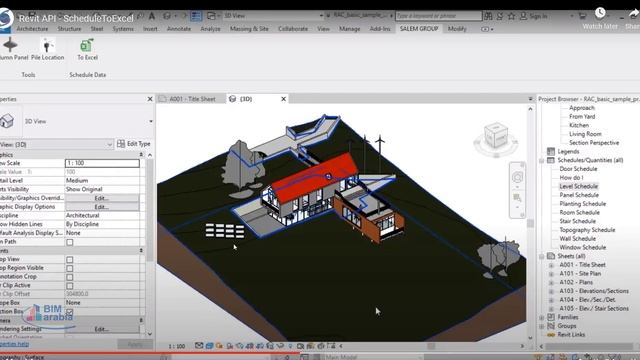Open the 3D View type selector dropdown
Viewport: 640px width, 360px height.
pos(151,121)
